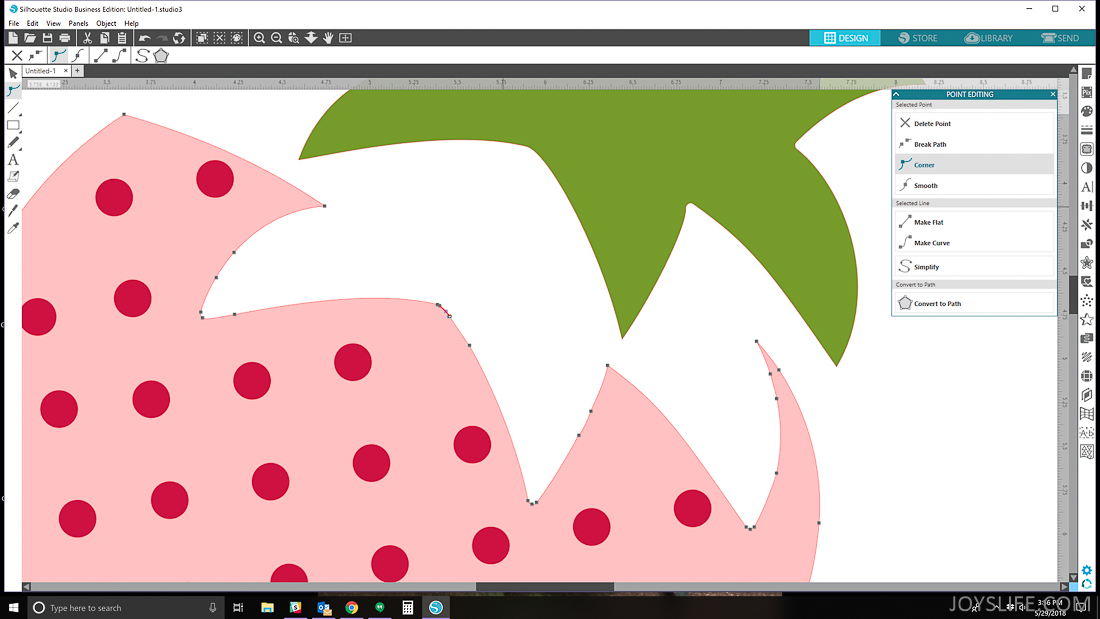Click Break Path in the panel
1100x619 pixels.
pos(974,144)
